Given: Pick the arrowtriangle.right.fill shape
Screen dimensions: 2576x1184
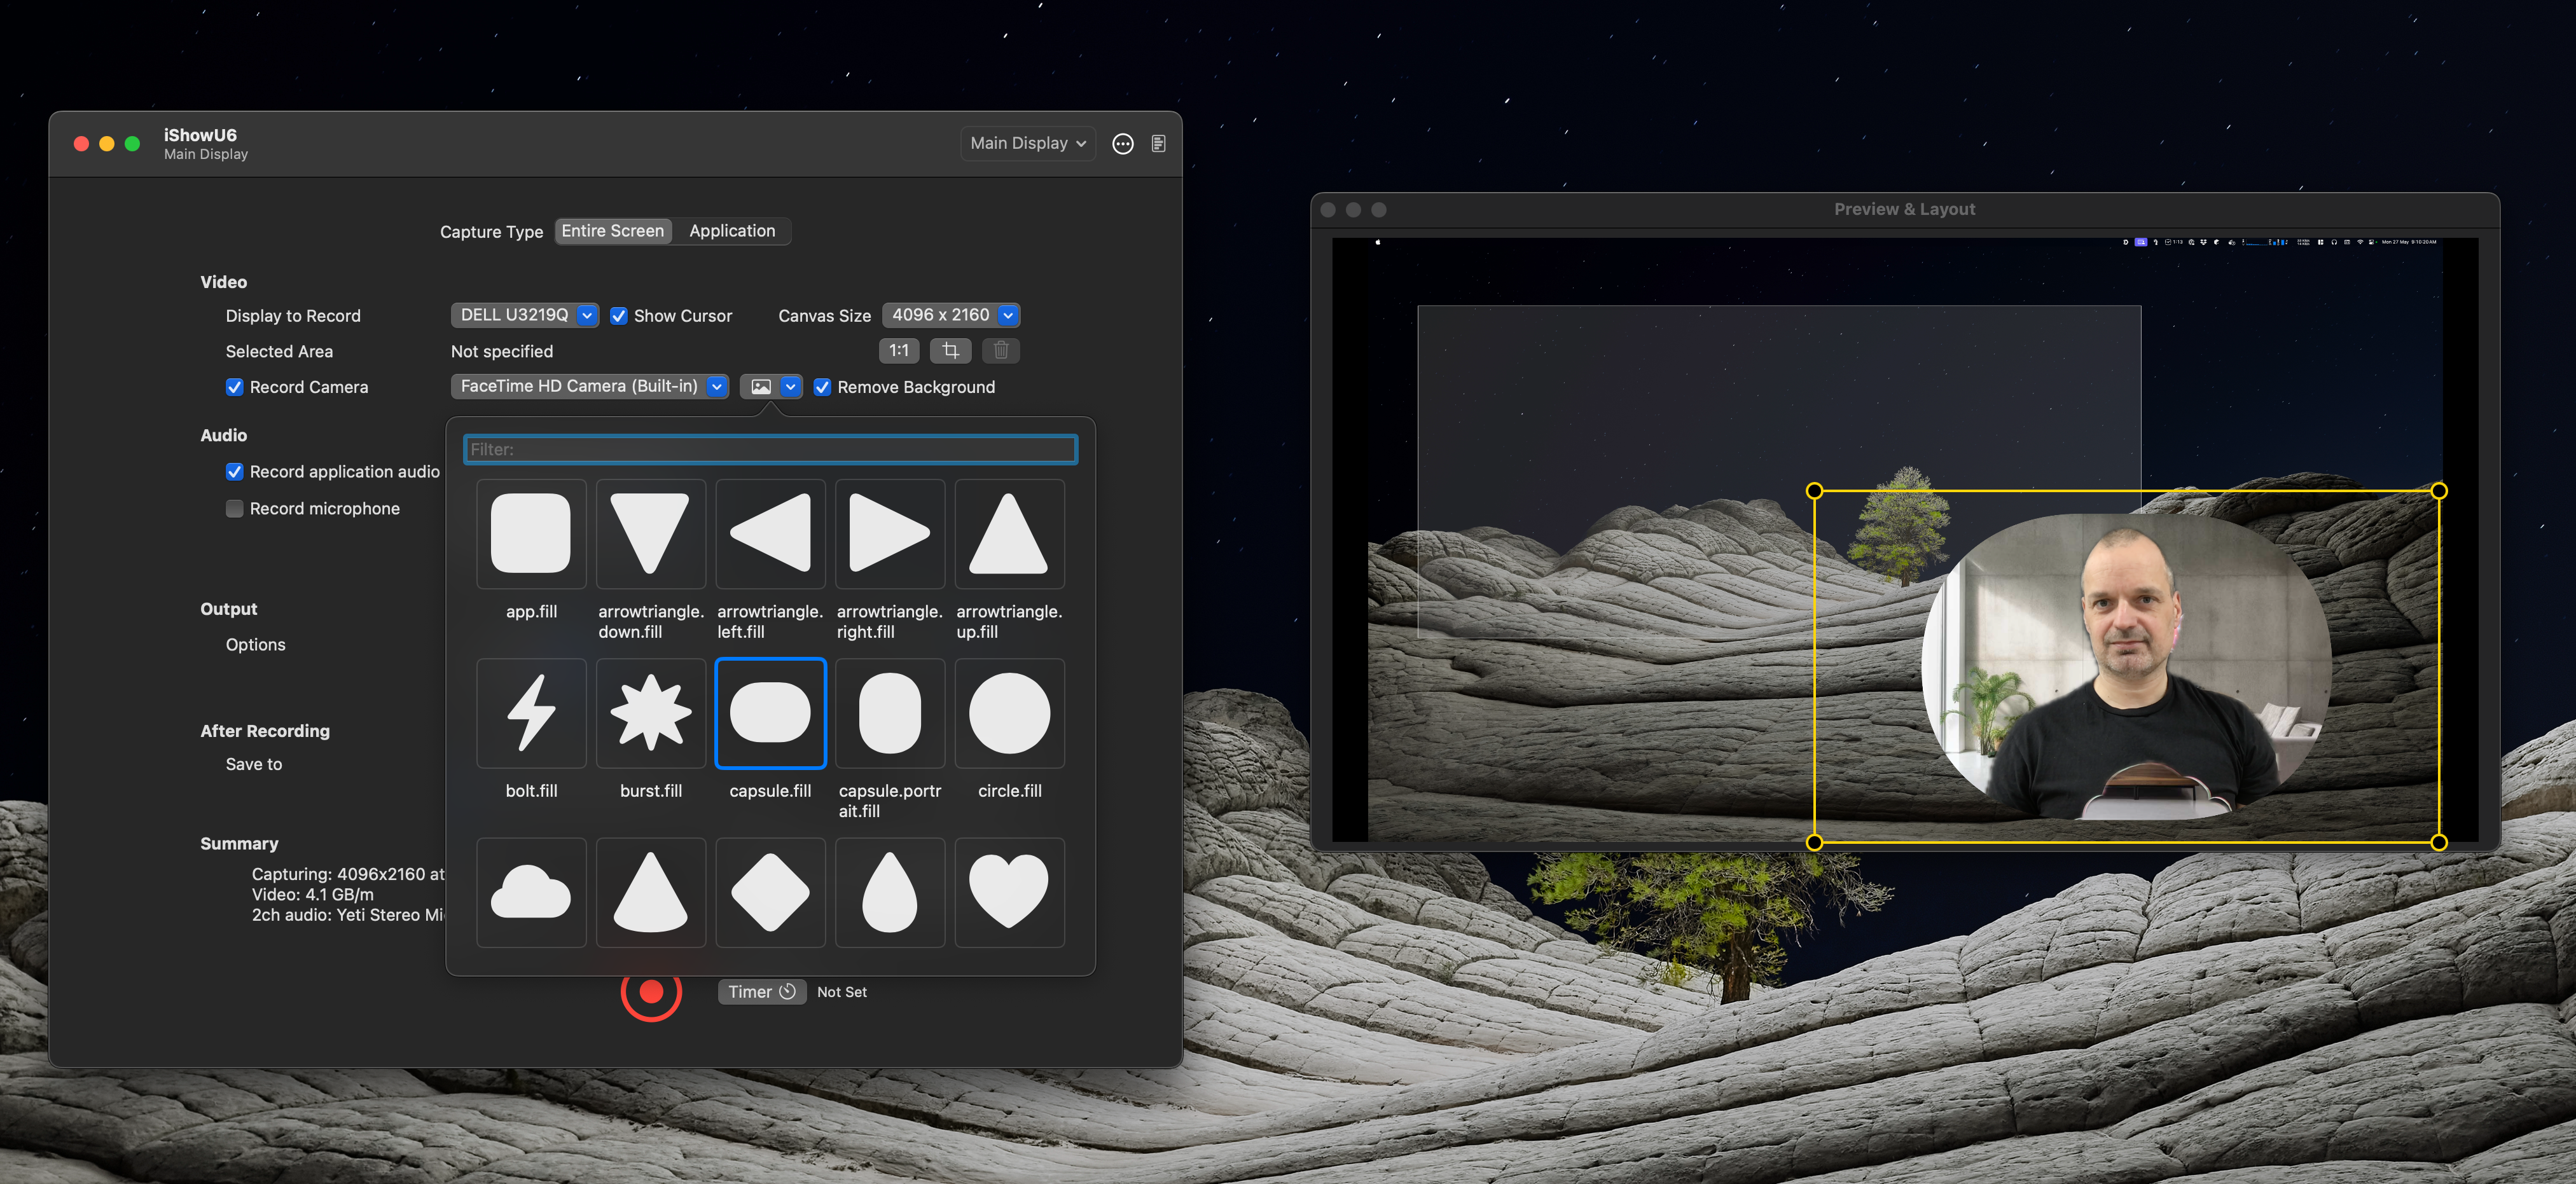Looking at the screenshot, I should click(890, 534).
